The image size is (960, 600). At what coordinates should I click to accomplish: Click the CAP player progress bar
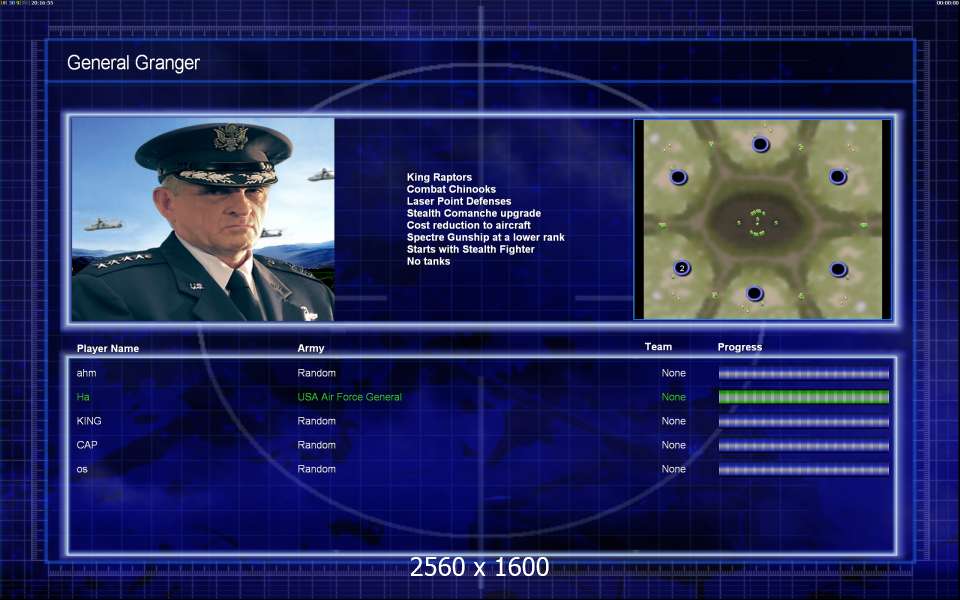(803, 445)
